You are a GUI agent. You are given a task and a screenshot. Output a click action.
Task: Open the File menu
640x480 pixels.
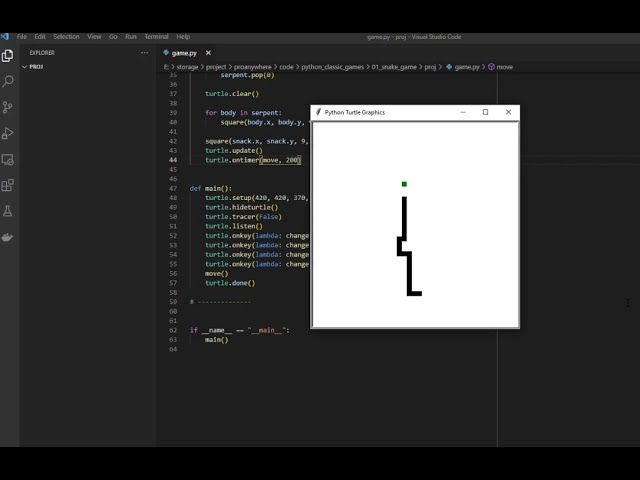pyautogui.click(x=22, y=37)
